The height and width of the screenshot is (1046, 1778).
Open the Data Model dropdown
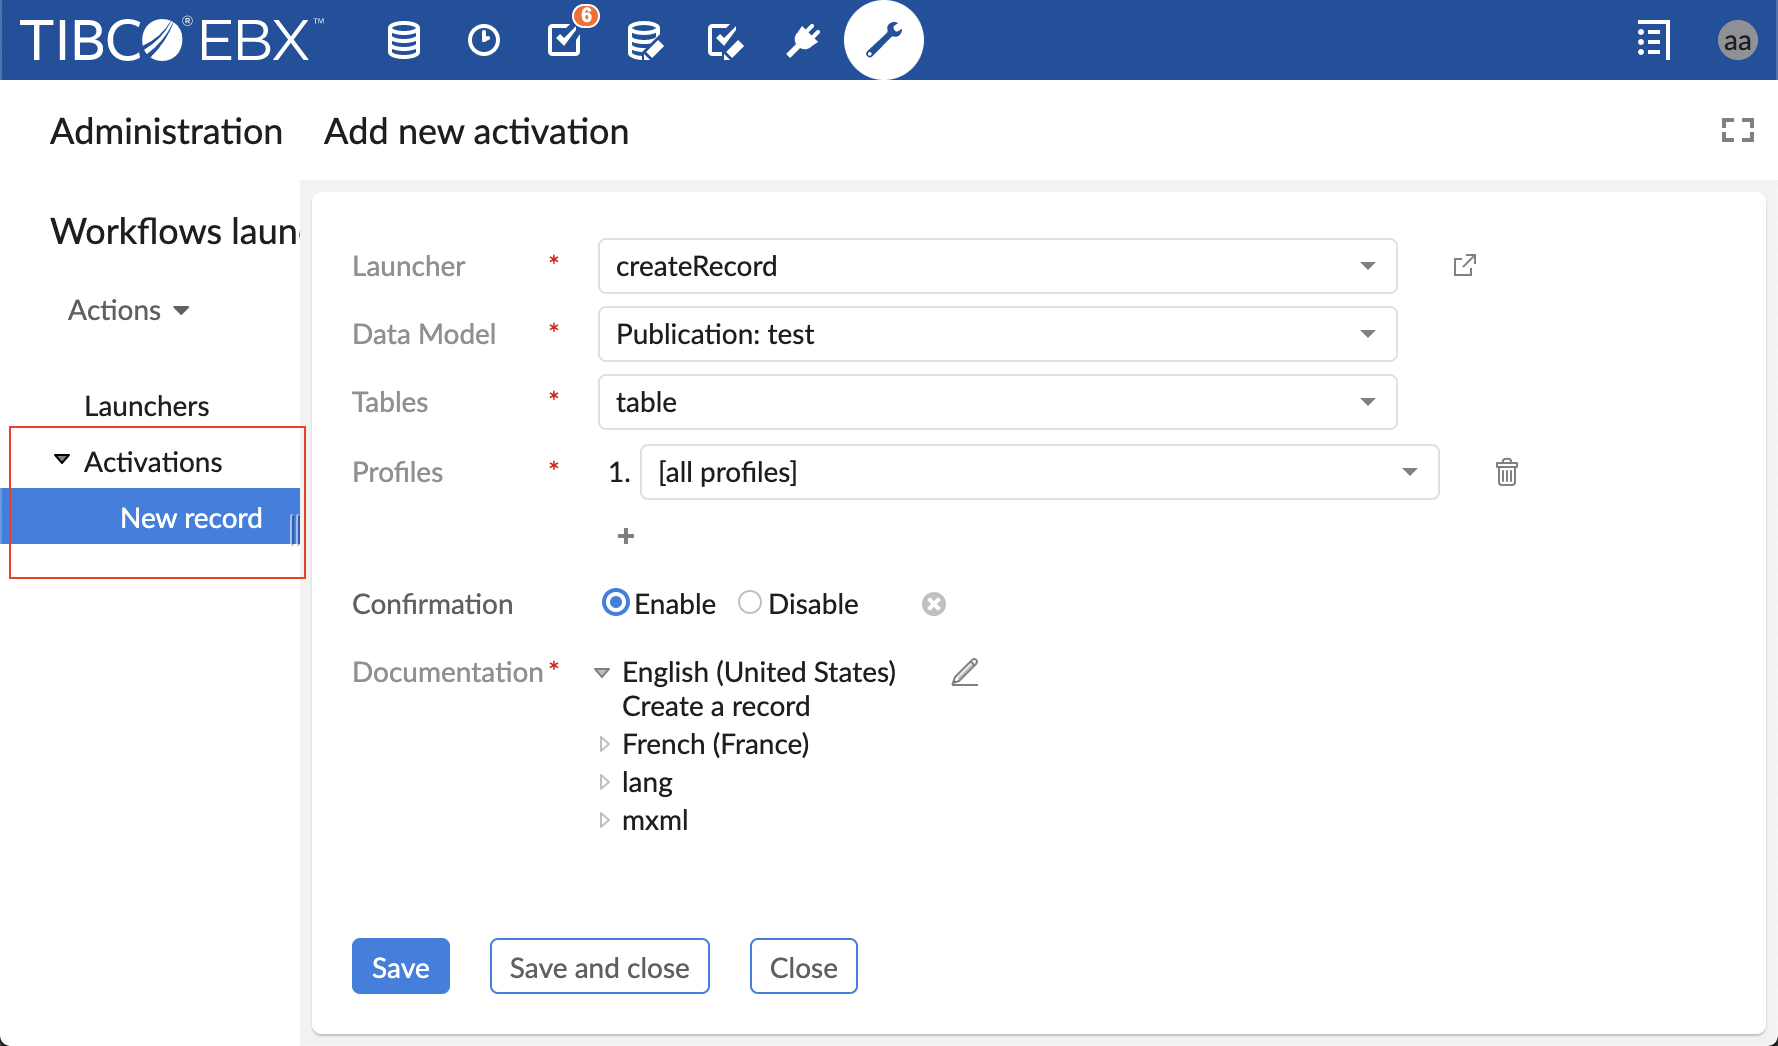coord(996,334)
